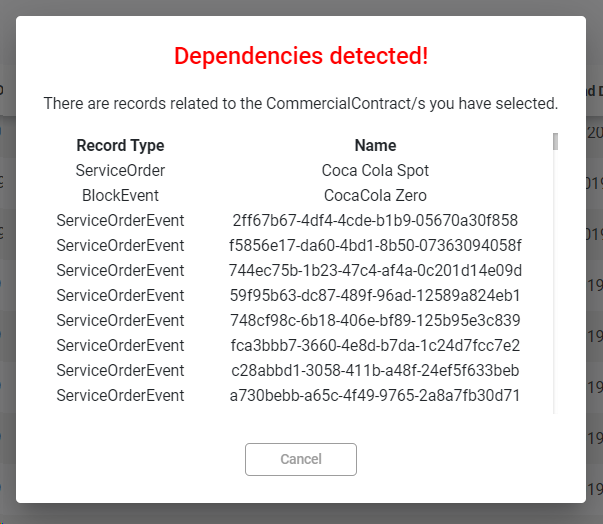Select the Coca Cola Spot record name
This screenshot has height=524, width=603.
click(375, 170)
